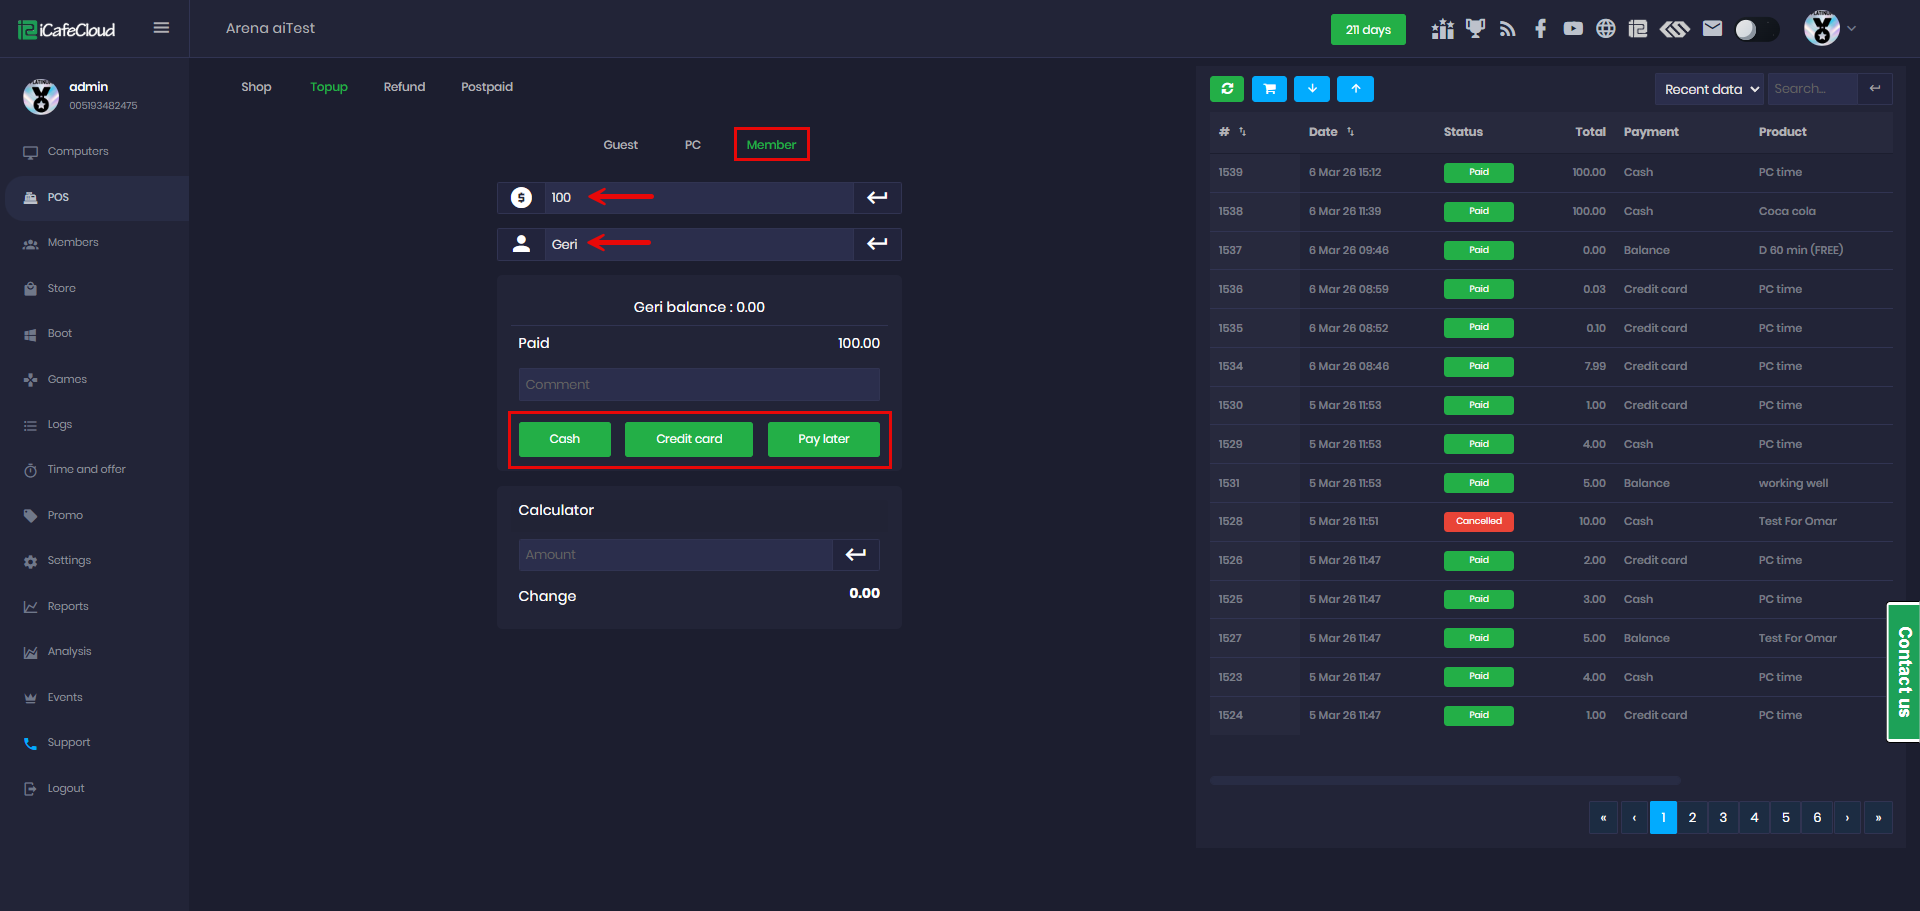The width and height of the screenshot is (1920, 911).
Task: Click the Comment input field
Action: tap(698, 385)
